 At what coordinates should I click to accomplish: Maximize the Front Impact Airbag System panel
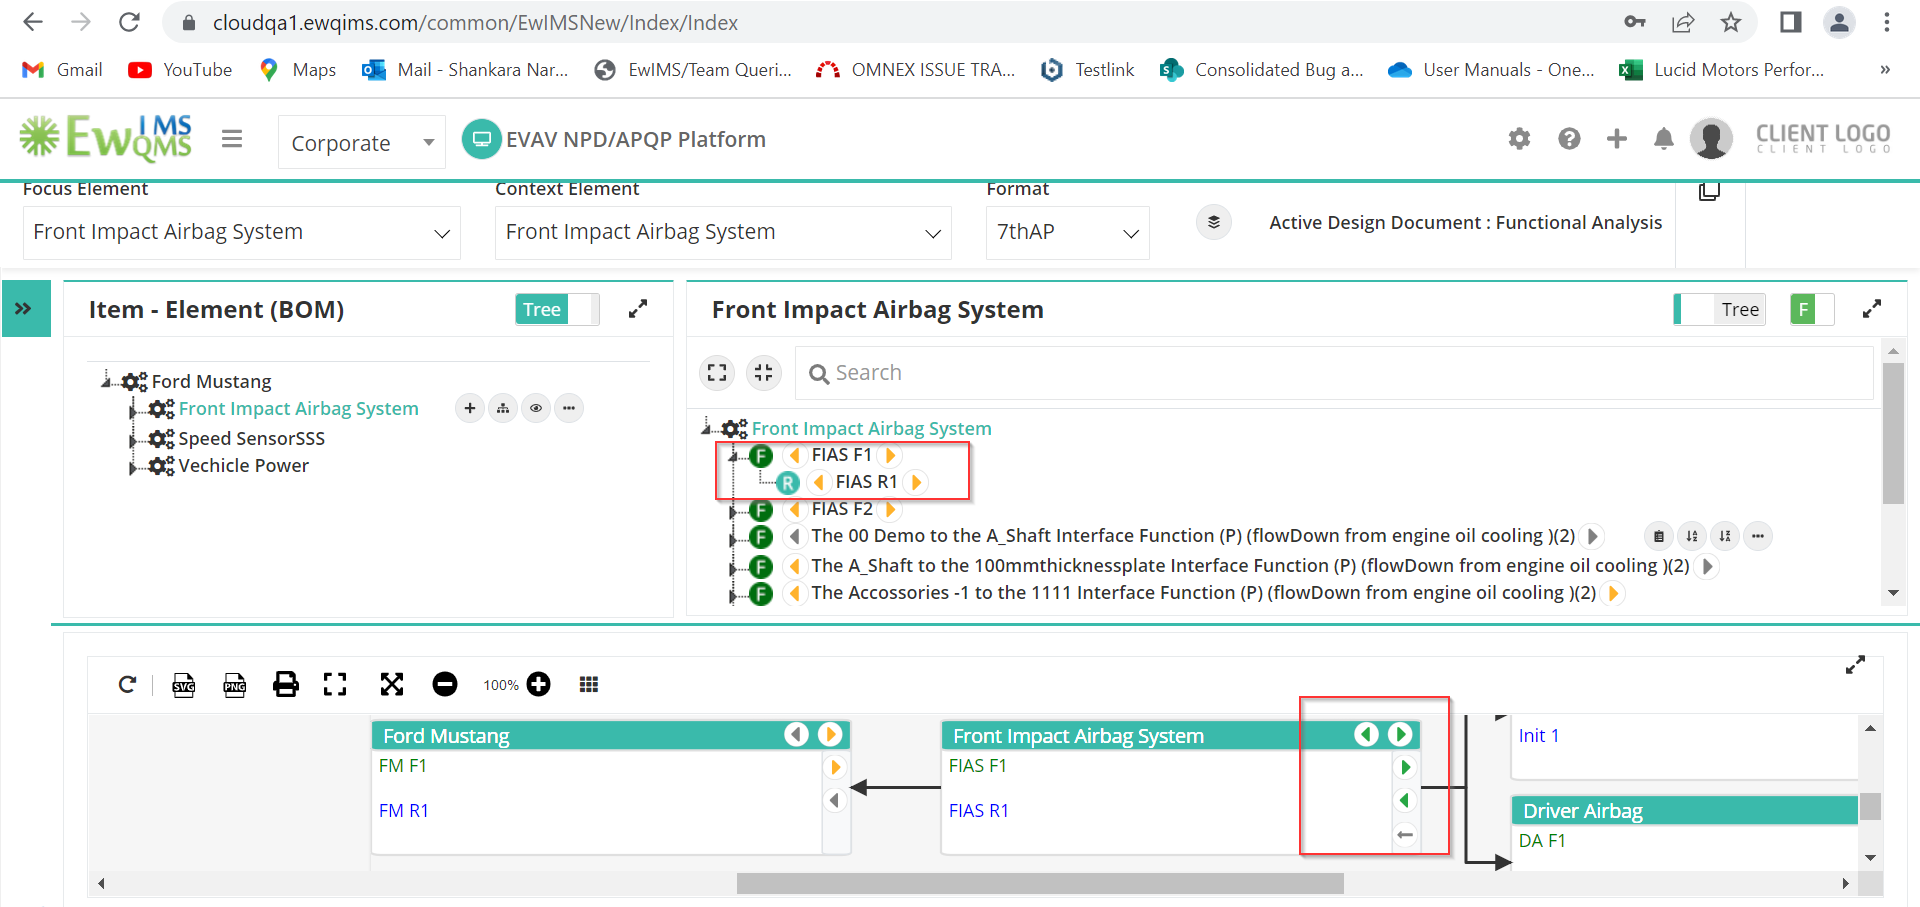point(1872,309)
